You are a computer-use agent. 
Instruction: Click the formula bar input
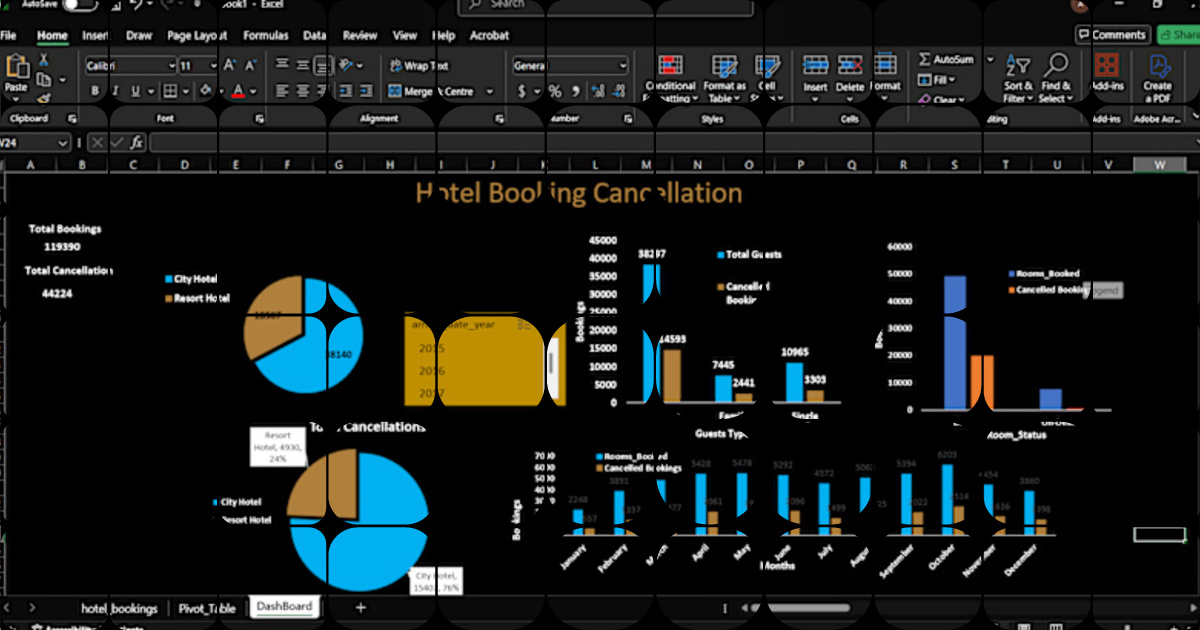point(675,143)
